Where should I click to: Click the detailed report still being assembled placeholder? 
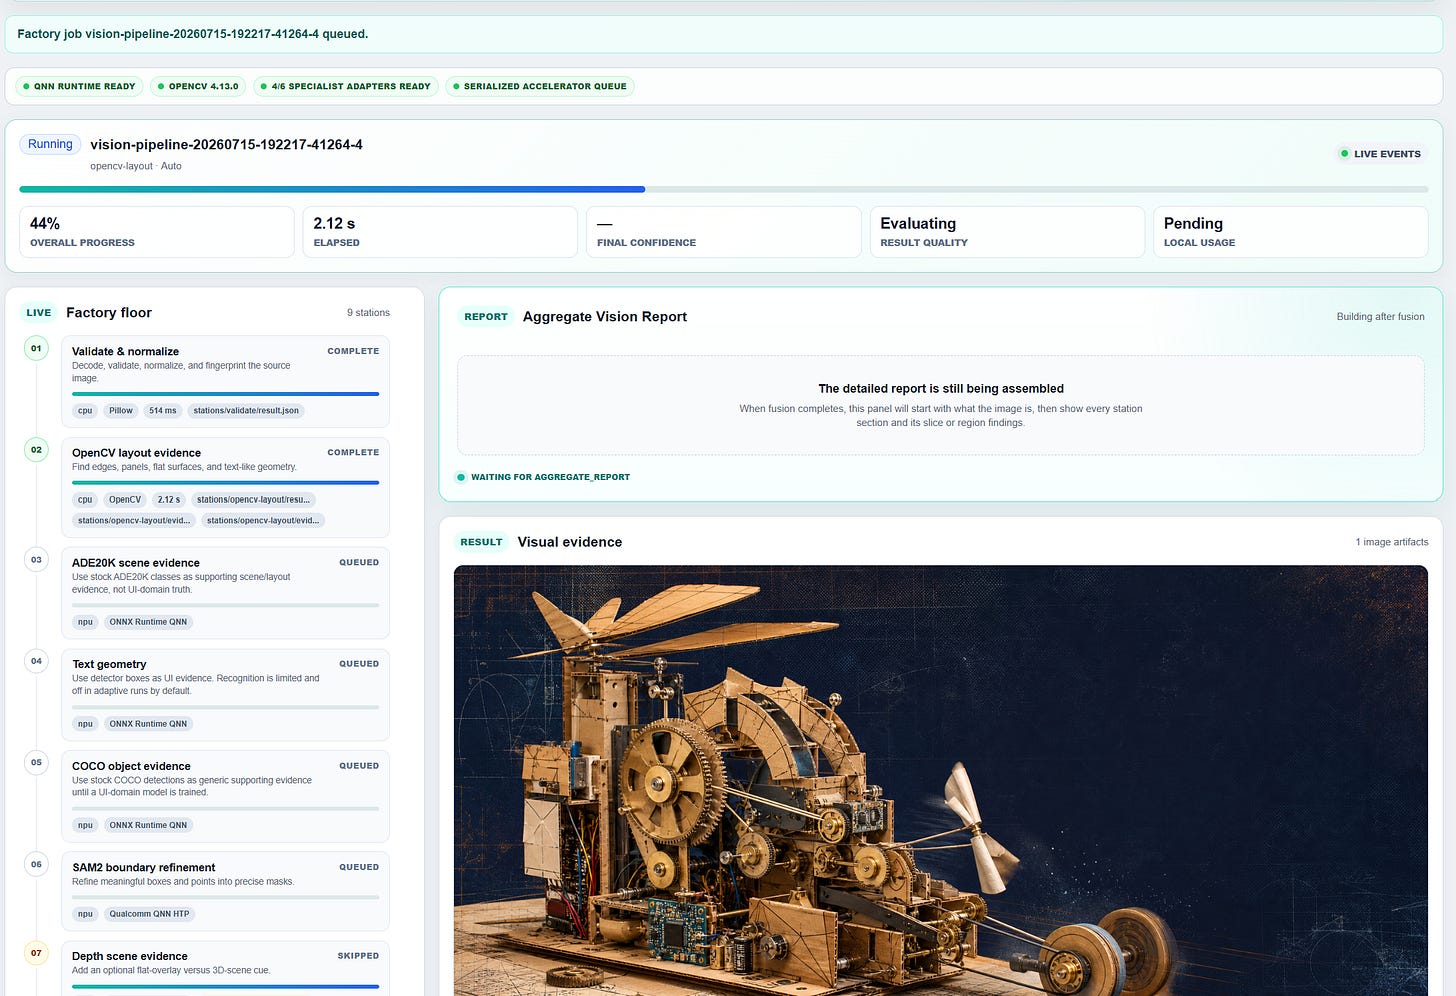pos(940,405)
